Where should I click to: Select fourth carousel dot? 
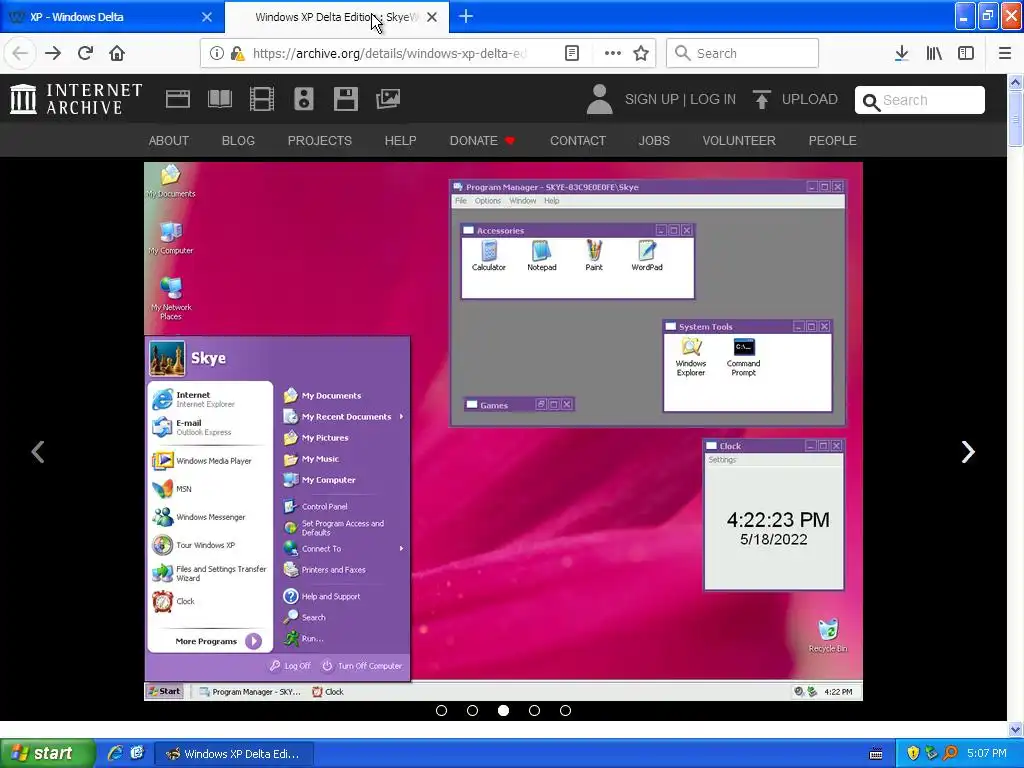click(x=534, y=711)
